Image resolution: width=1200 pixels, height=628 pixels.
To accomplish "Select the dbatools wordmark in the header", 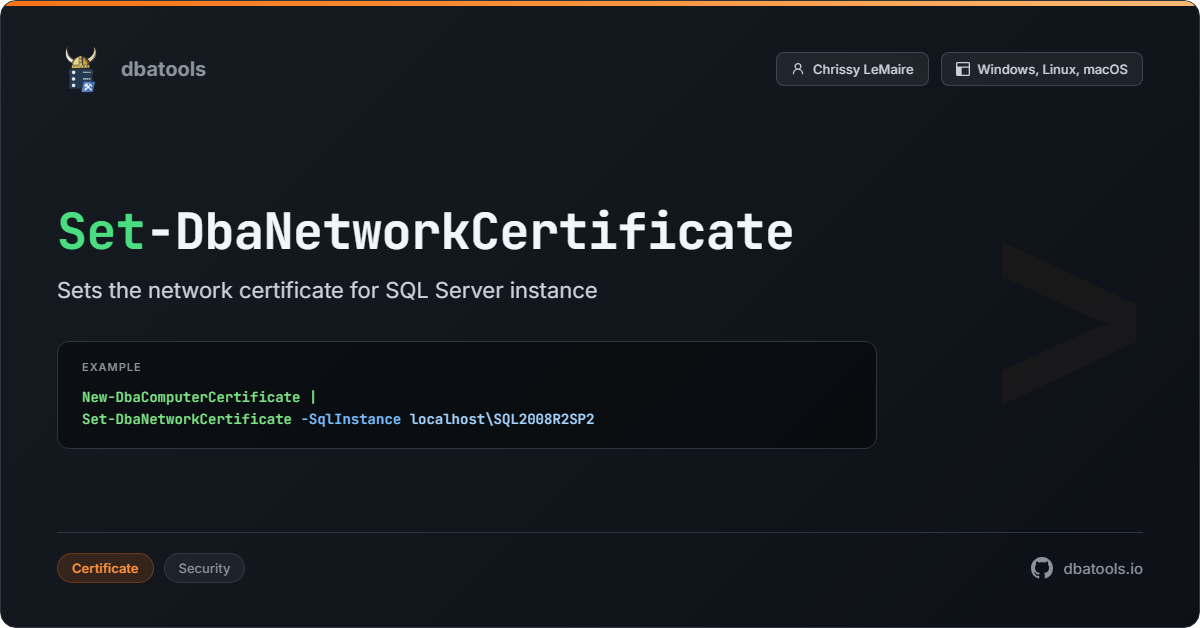I will click(x=163, y=69).
